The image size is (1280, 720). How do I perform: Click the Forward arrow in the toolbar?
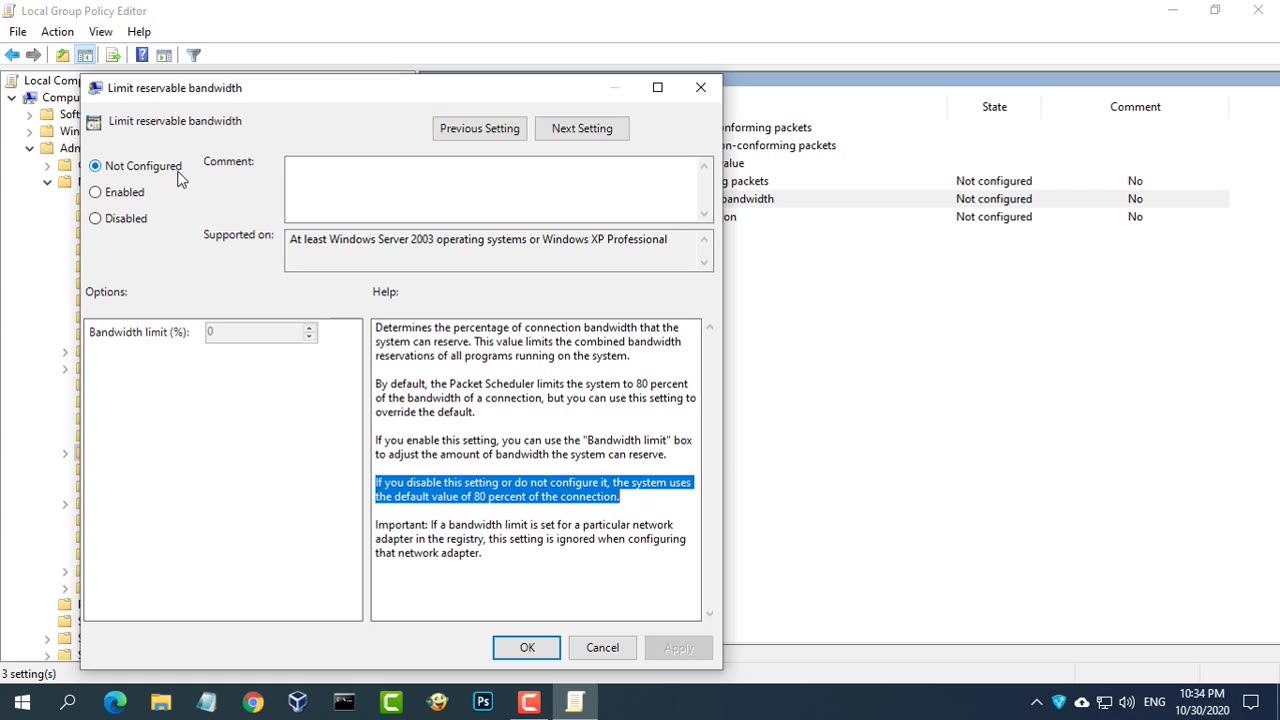tap(34, 55)
